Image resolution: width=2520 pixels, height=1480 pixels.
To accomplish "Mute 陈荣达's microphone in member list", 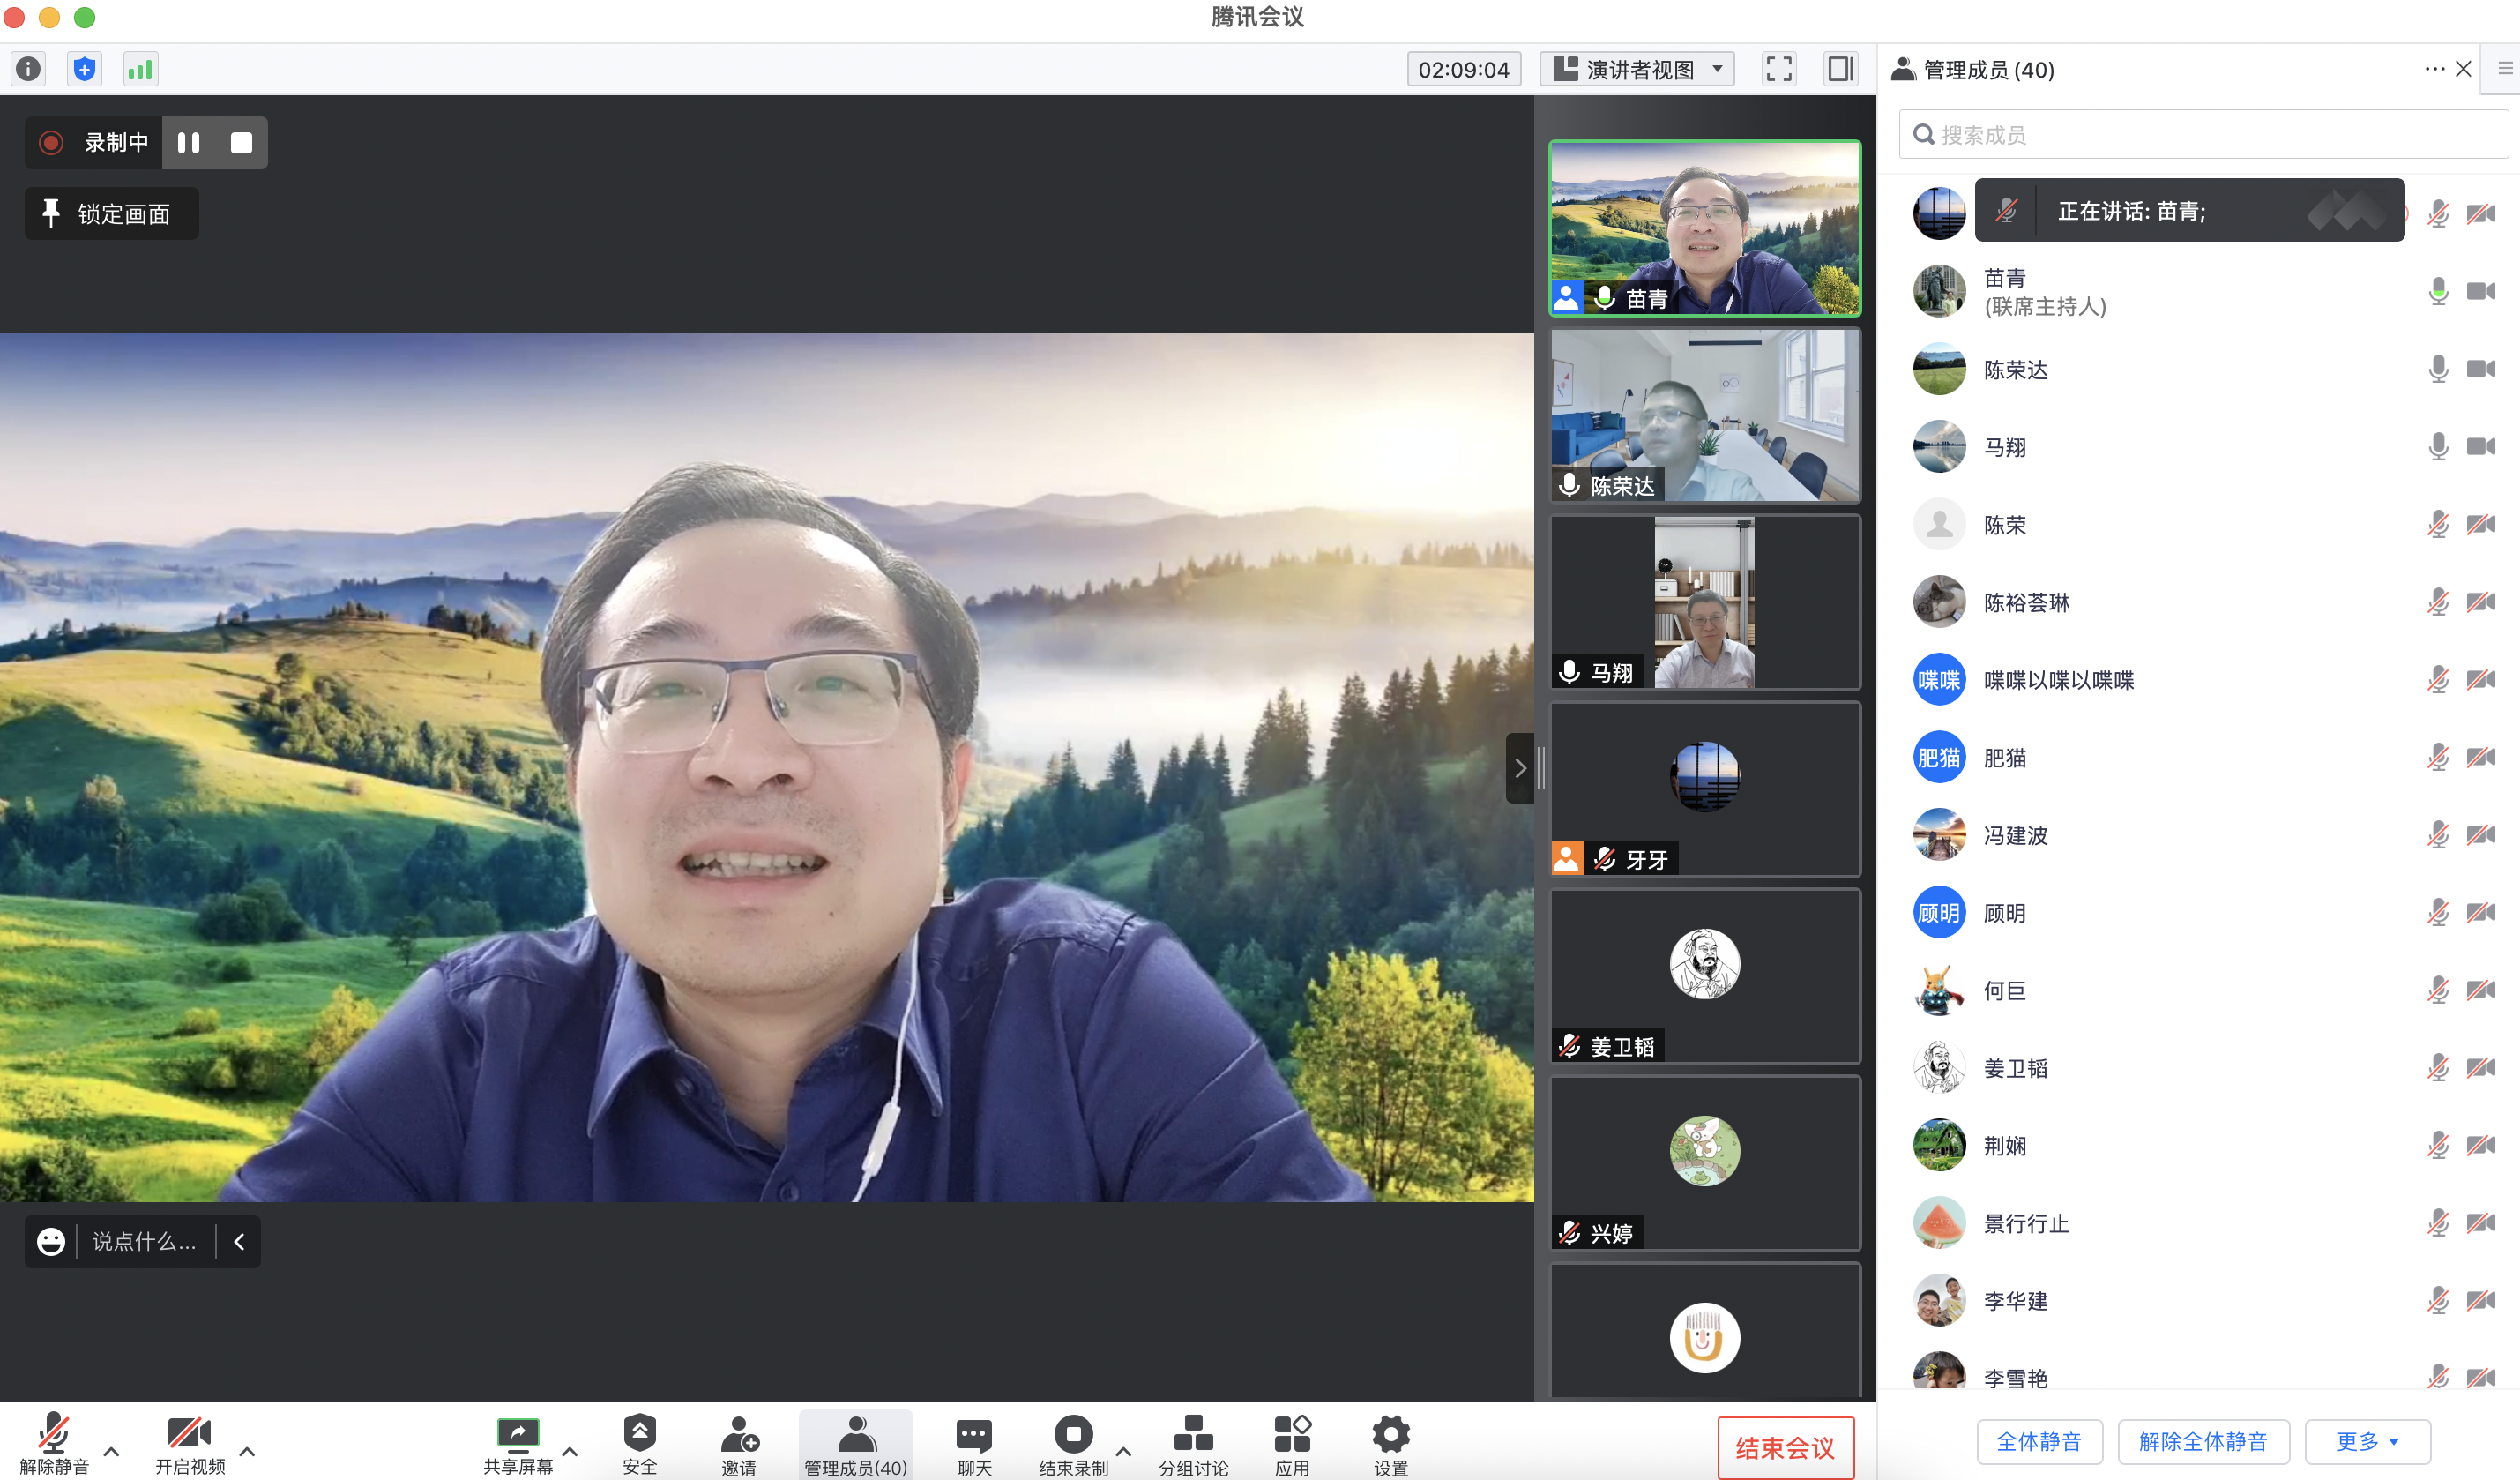I will (x=2438, y=369).
